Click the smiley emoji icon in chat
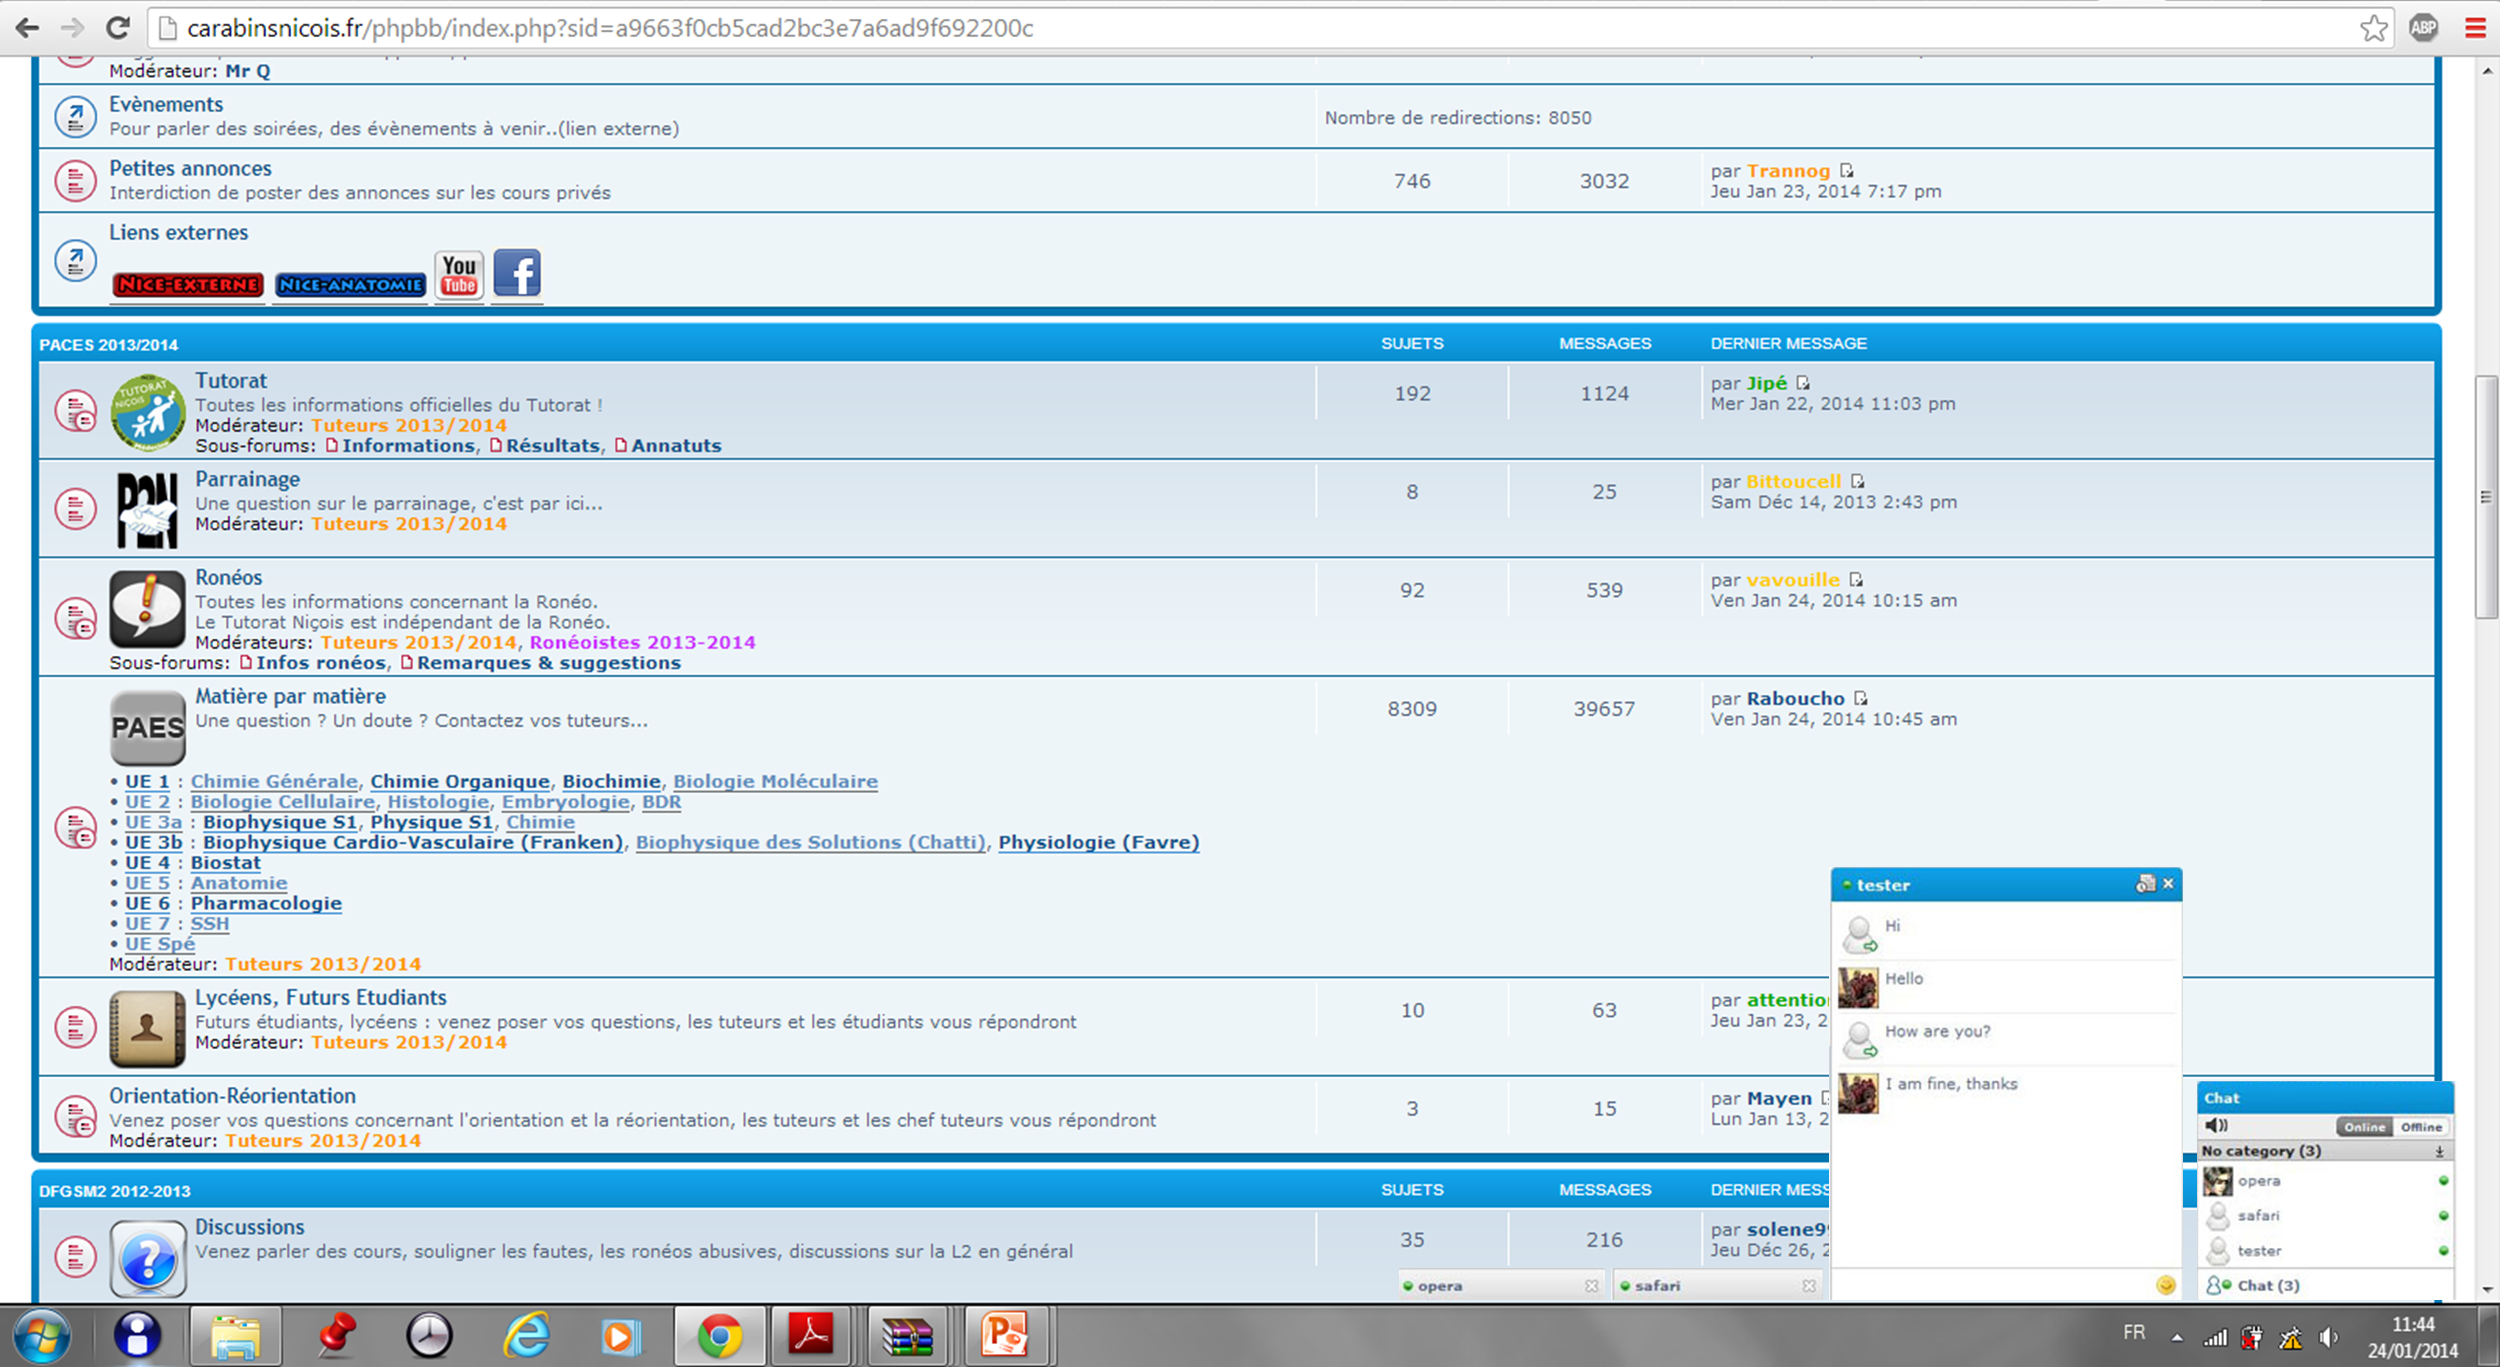Screen dimensions: 2500x1367 (2165, 1285)
